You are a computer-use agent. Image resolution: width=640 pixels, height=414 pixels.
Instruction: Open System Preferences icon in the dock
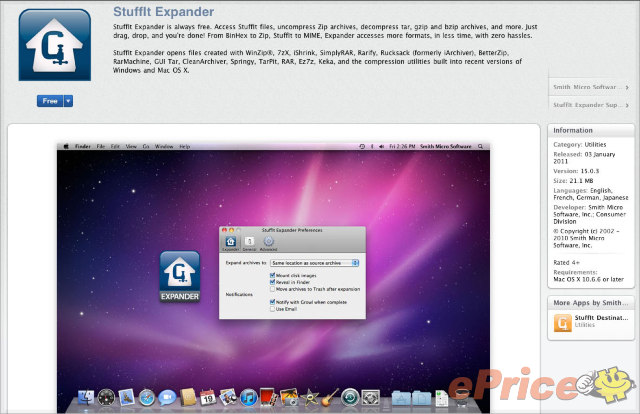371,397
